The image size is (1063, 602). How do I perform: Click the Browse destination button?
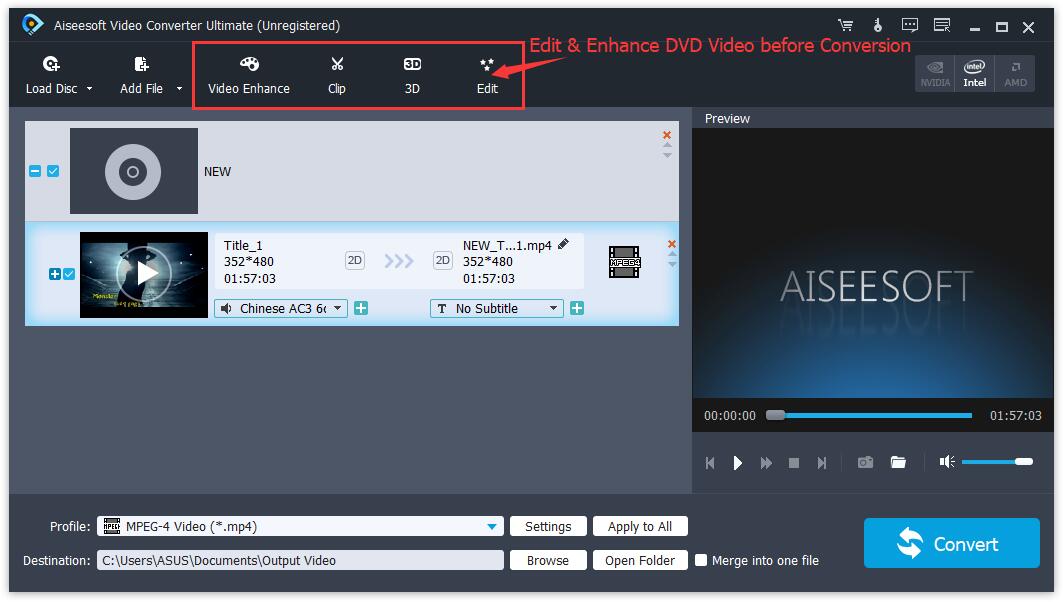click(548, 560)
